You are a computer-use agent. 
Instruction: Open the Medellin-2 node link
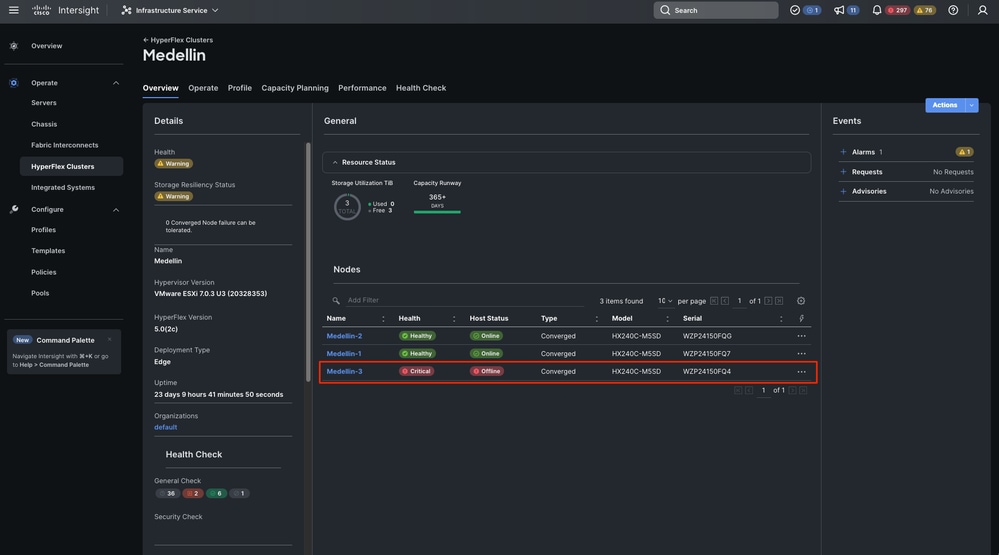pos(344,336)
